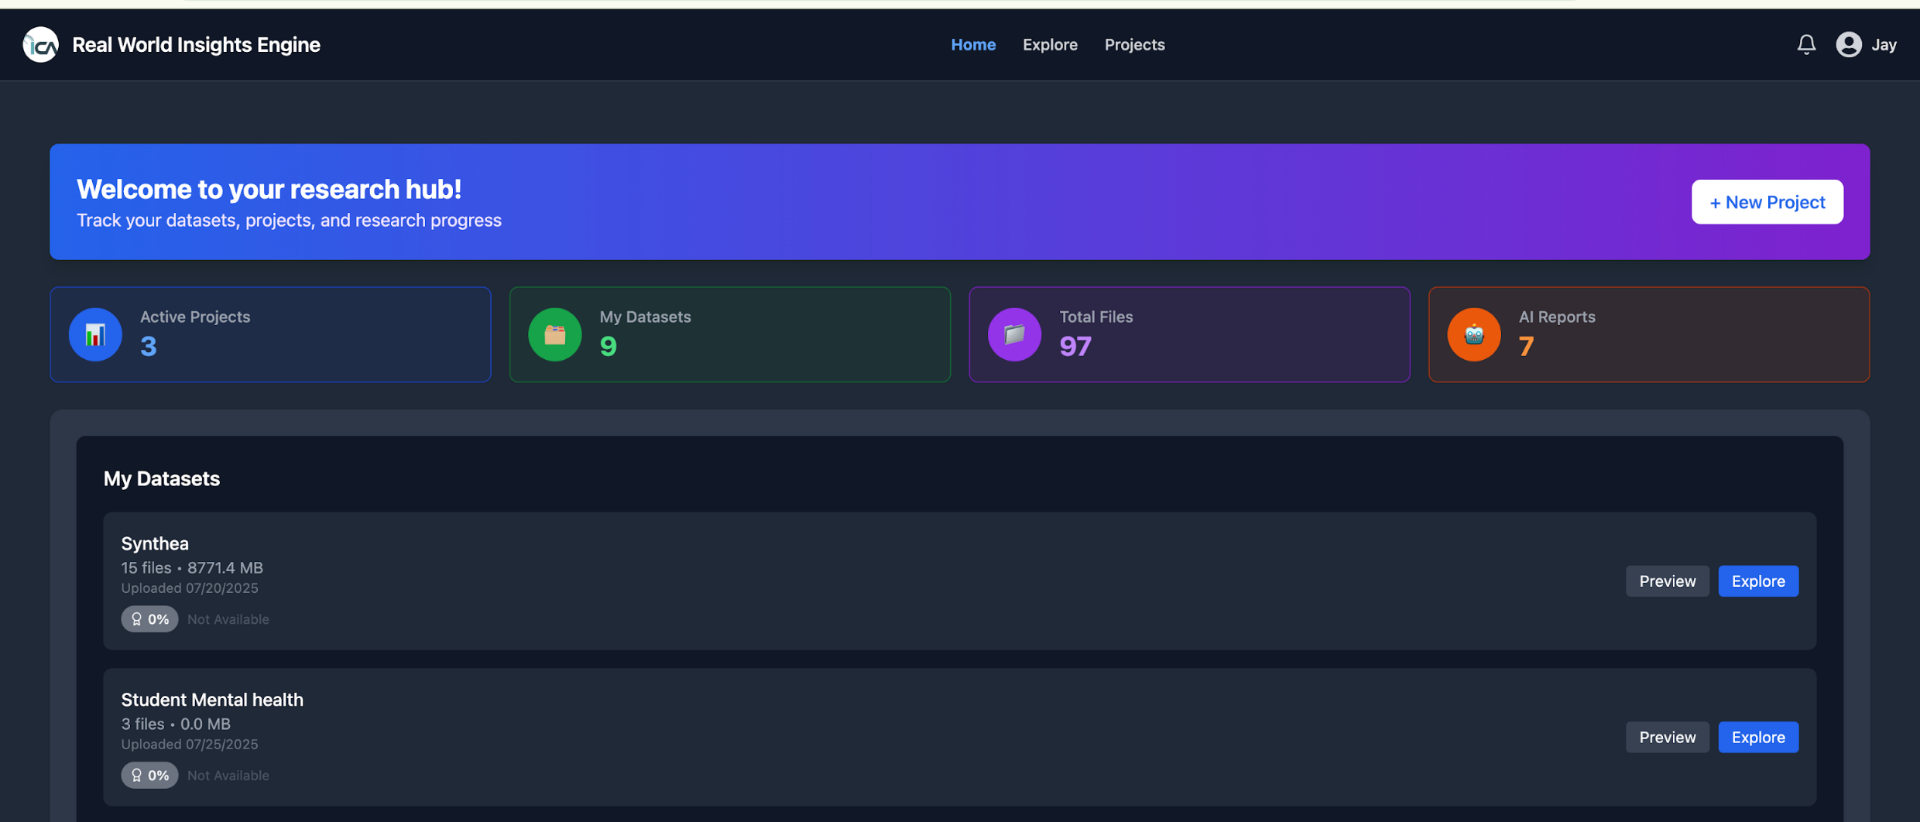
Task: Explore the Student Mental health dataset
Action: click(1758, 737)
